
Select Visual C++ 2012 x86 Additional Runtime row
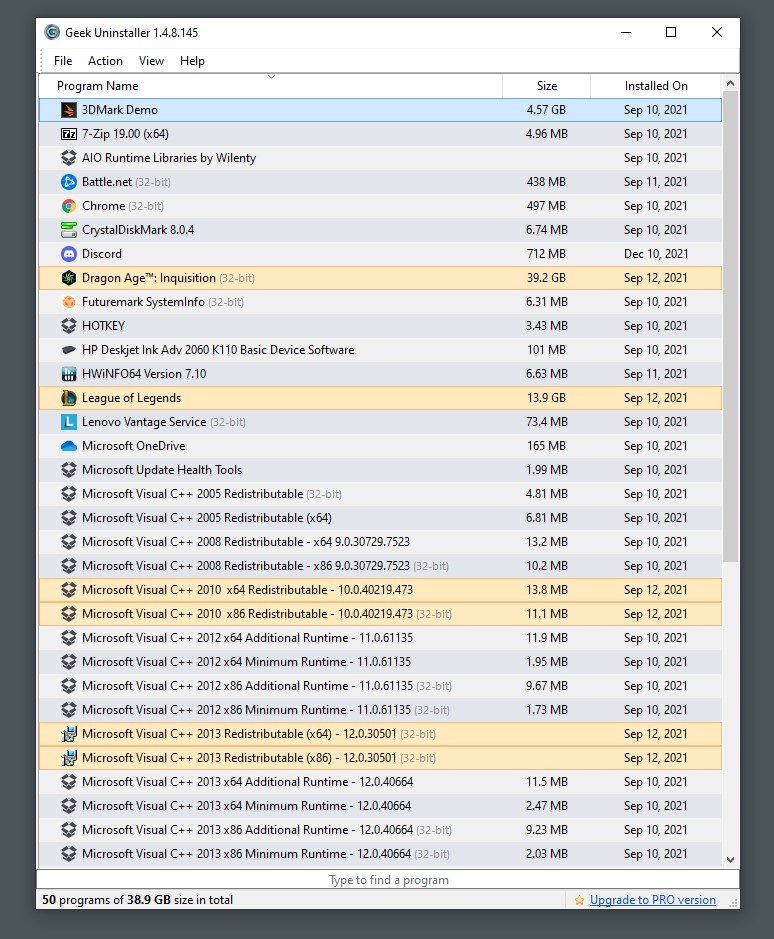pyautogui.click(x=380, y=686)
